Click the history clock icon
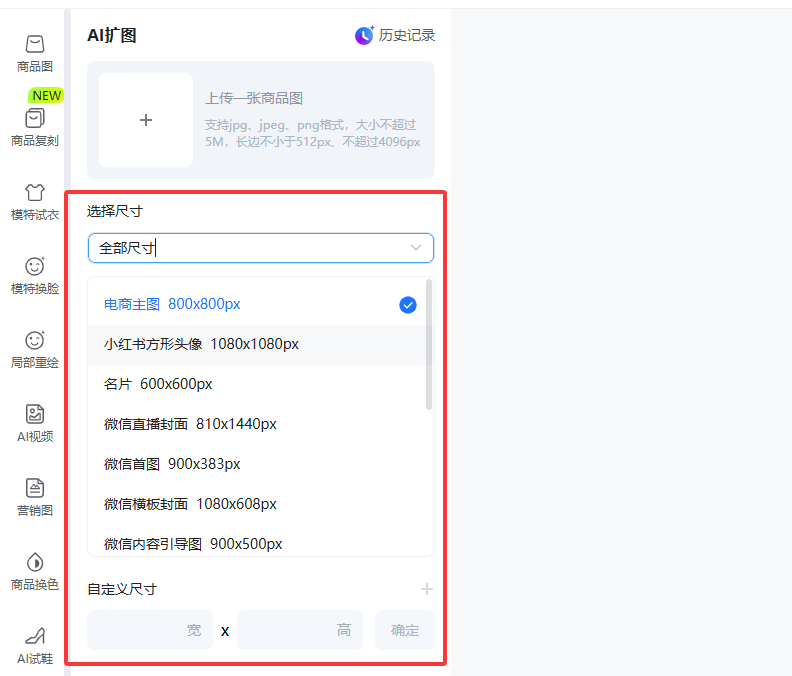Viewport: 792px width, 676px height. (364, 35)
